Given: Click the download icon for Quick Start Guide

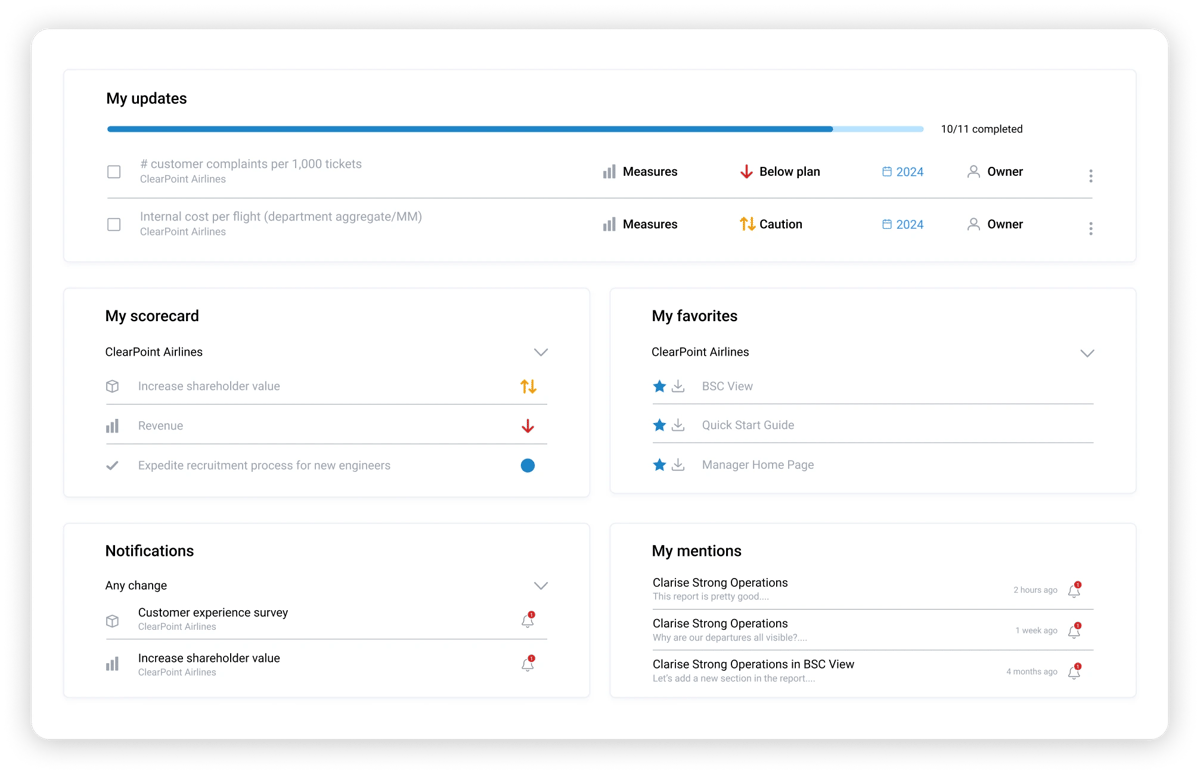Looking at the screenshot, I should click(x=678, y=425).
